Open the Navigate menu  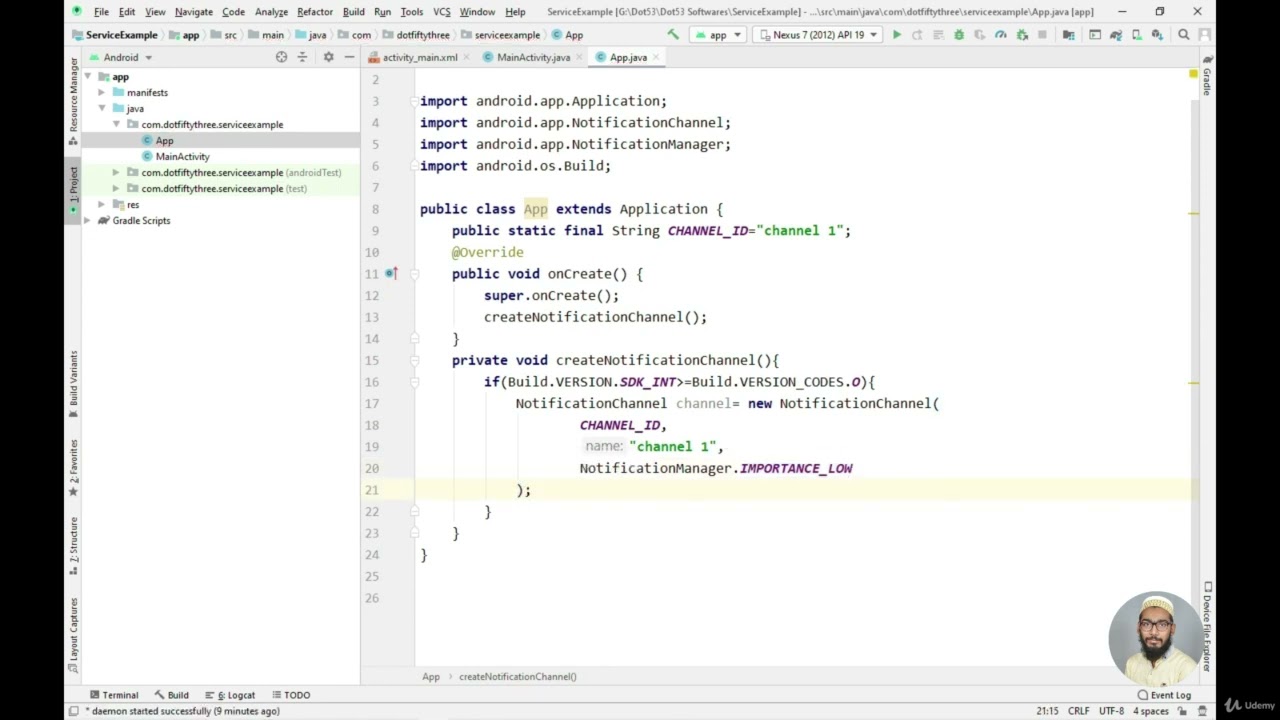pyautogui.click(x=193, y=12)
